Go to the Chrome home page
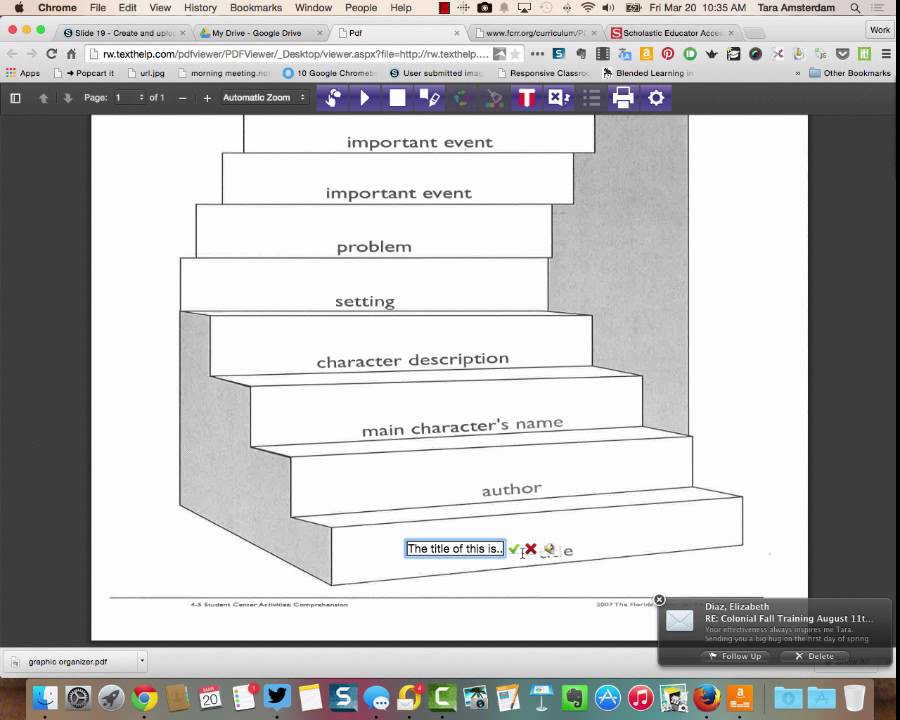 71,54
